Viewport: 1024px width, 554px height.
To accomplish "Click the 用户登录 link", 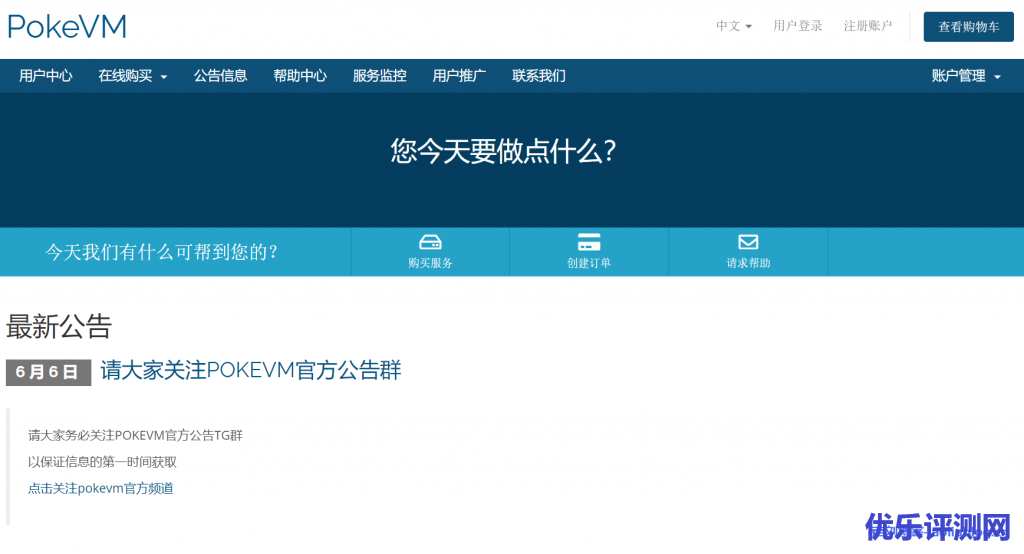I will point(797,26).
